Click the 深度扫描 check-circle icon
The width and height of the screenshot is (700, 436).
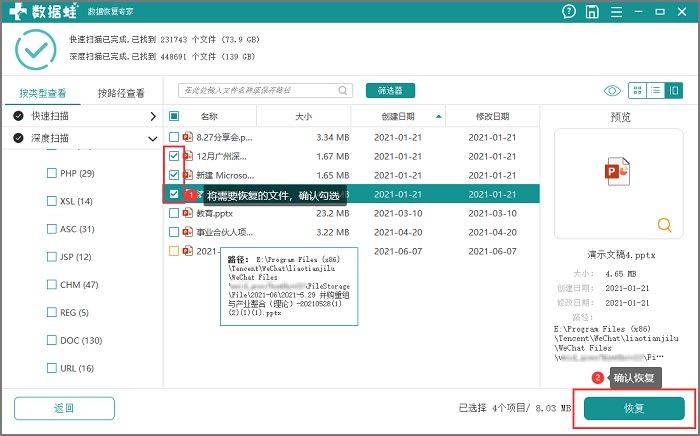[x=18, y=138]
